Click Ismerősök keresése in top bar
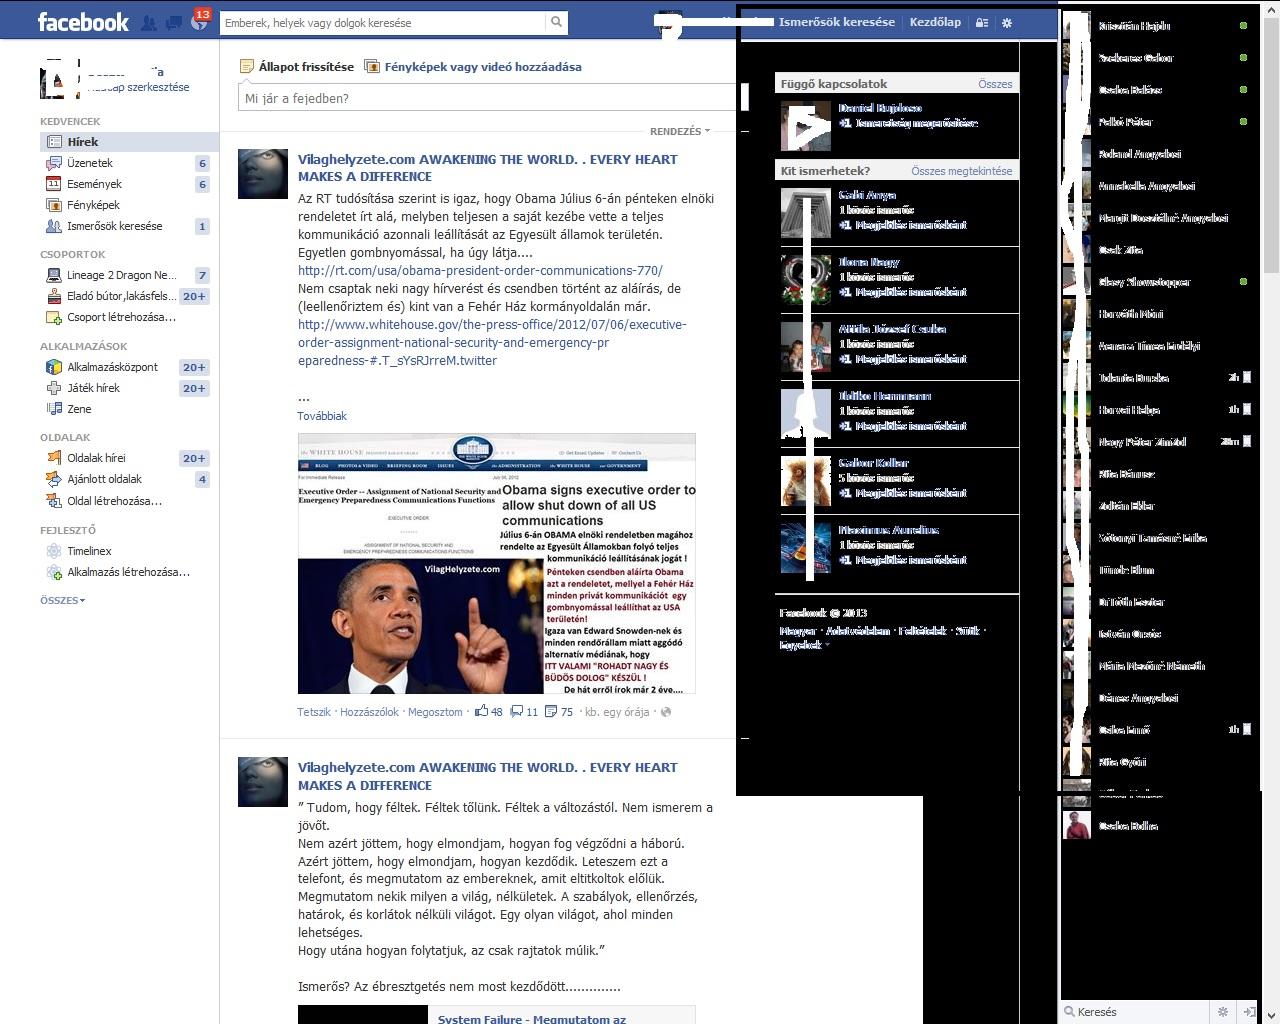This screenshot has width=1280, height=1024. tap(837, 22)
